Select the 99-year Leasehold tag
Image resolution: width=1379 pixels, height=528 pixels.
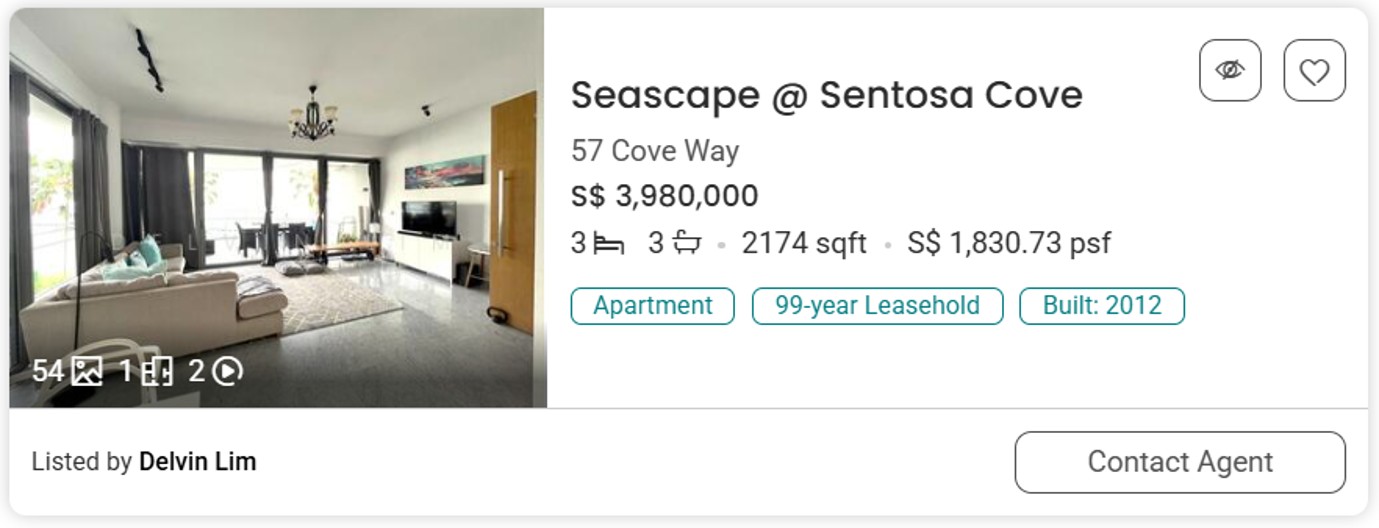[877, 306]
